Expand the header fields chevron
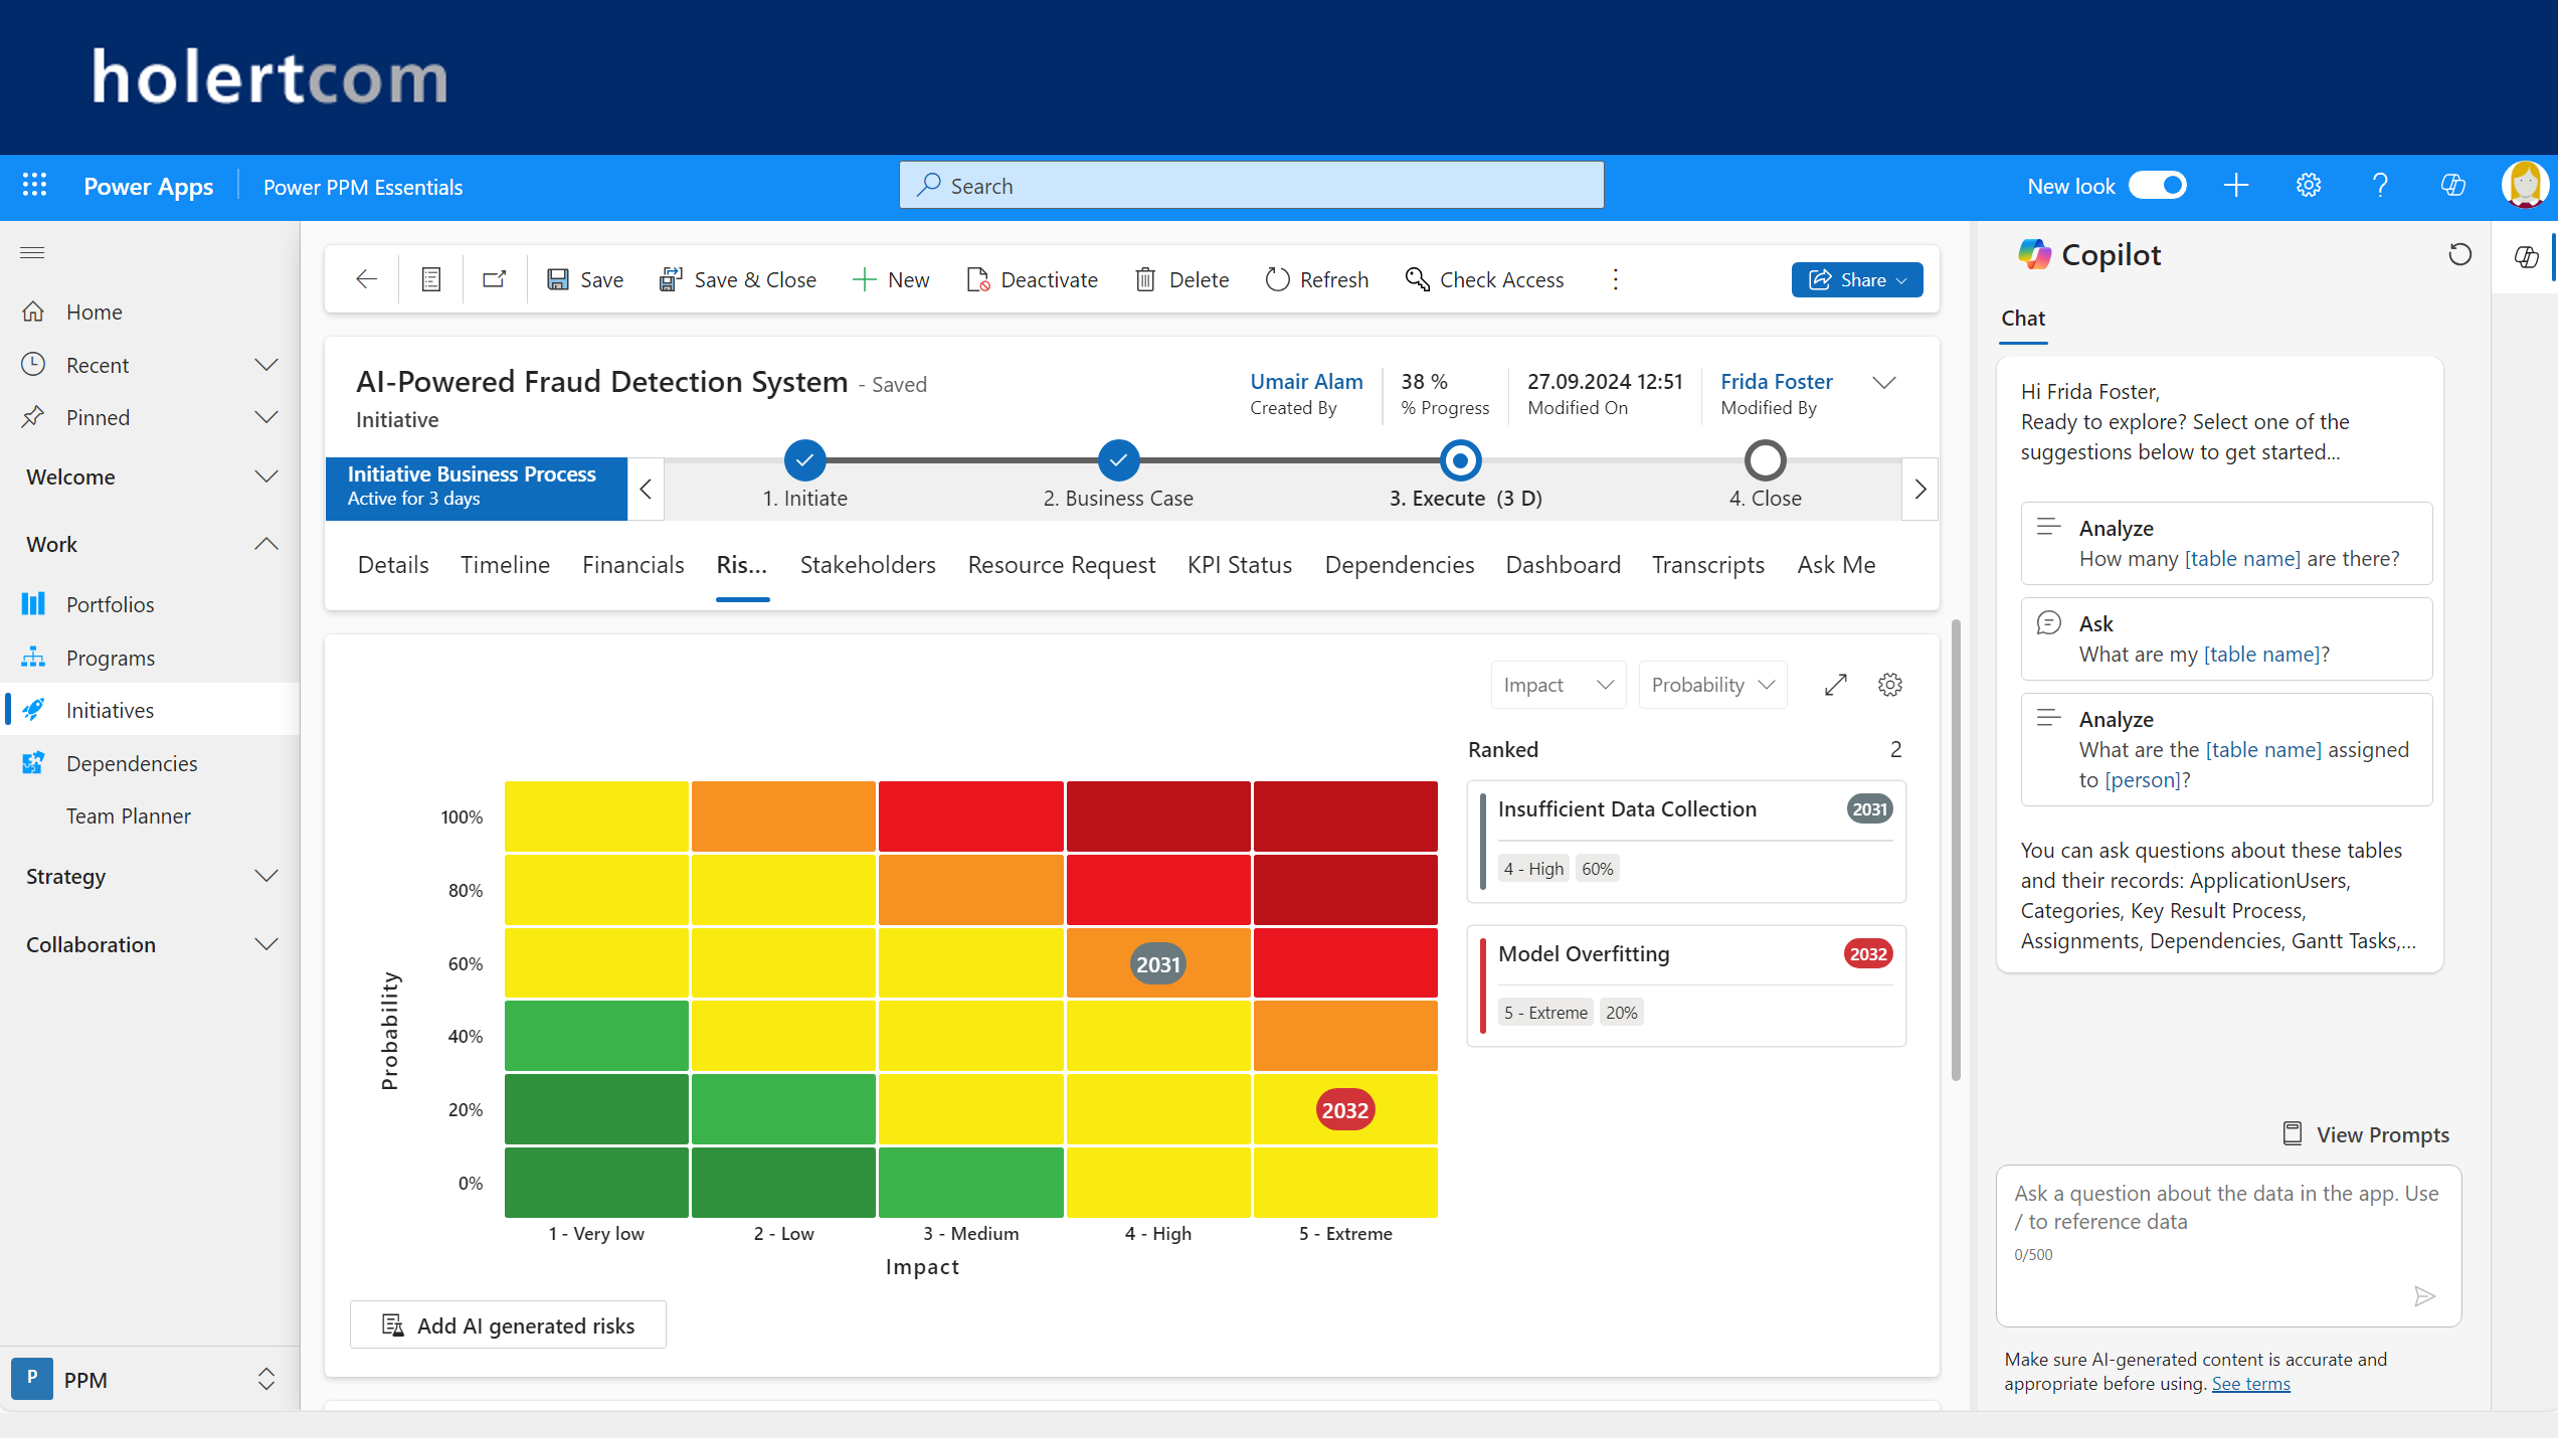This screenshot has height=1438, width=2558. pyautogui.click(x=1884, y=383)
